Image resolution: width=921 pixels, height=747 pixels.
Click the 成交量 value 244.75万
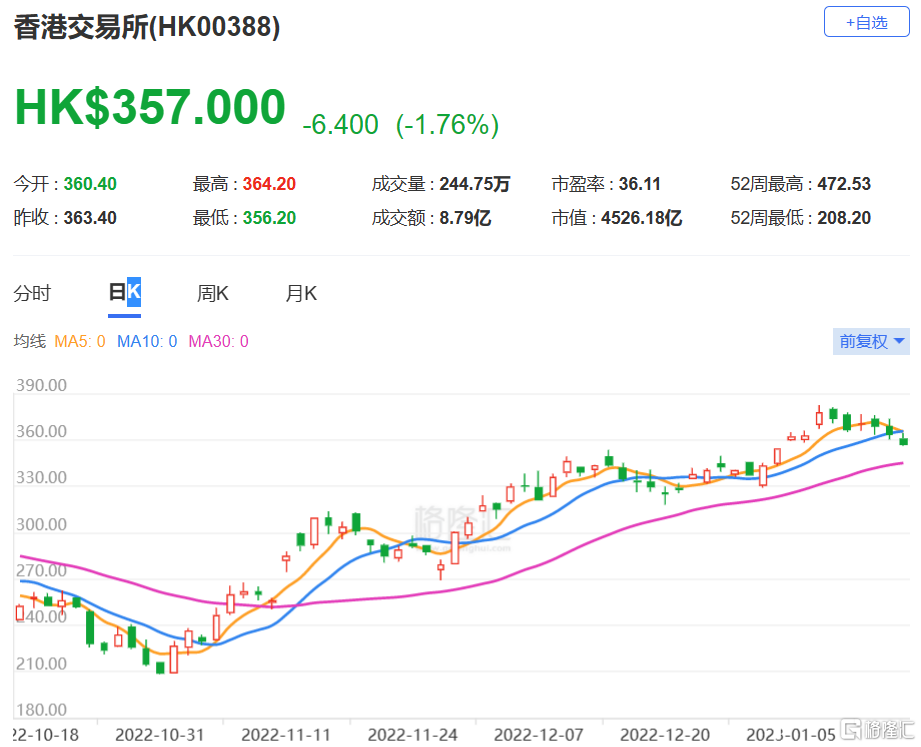click(475, 184)
